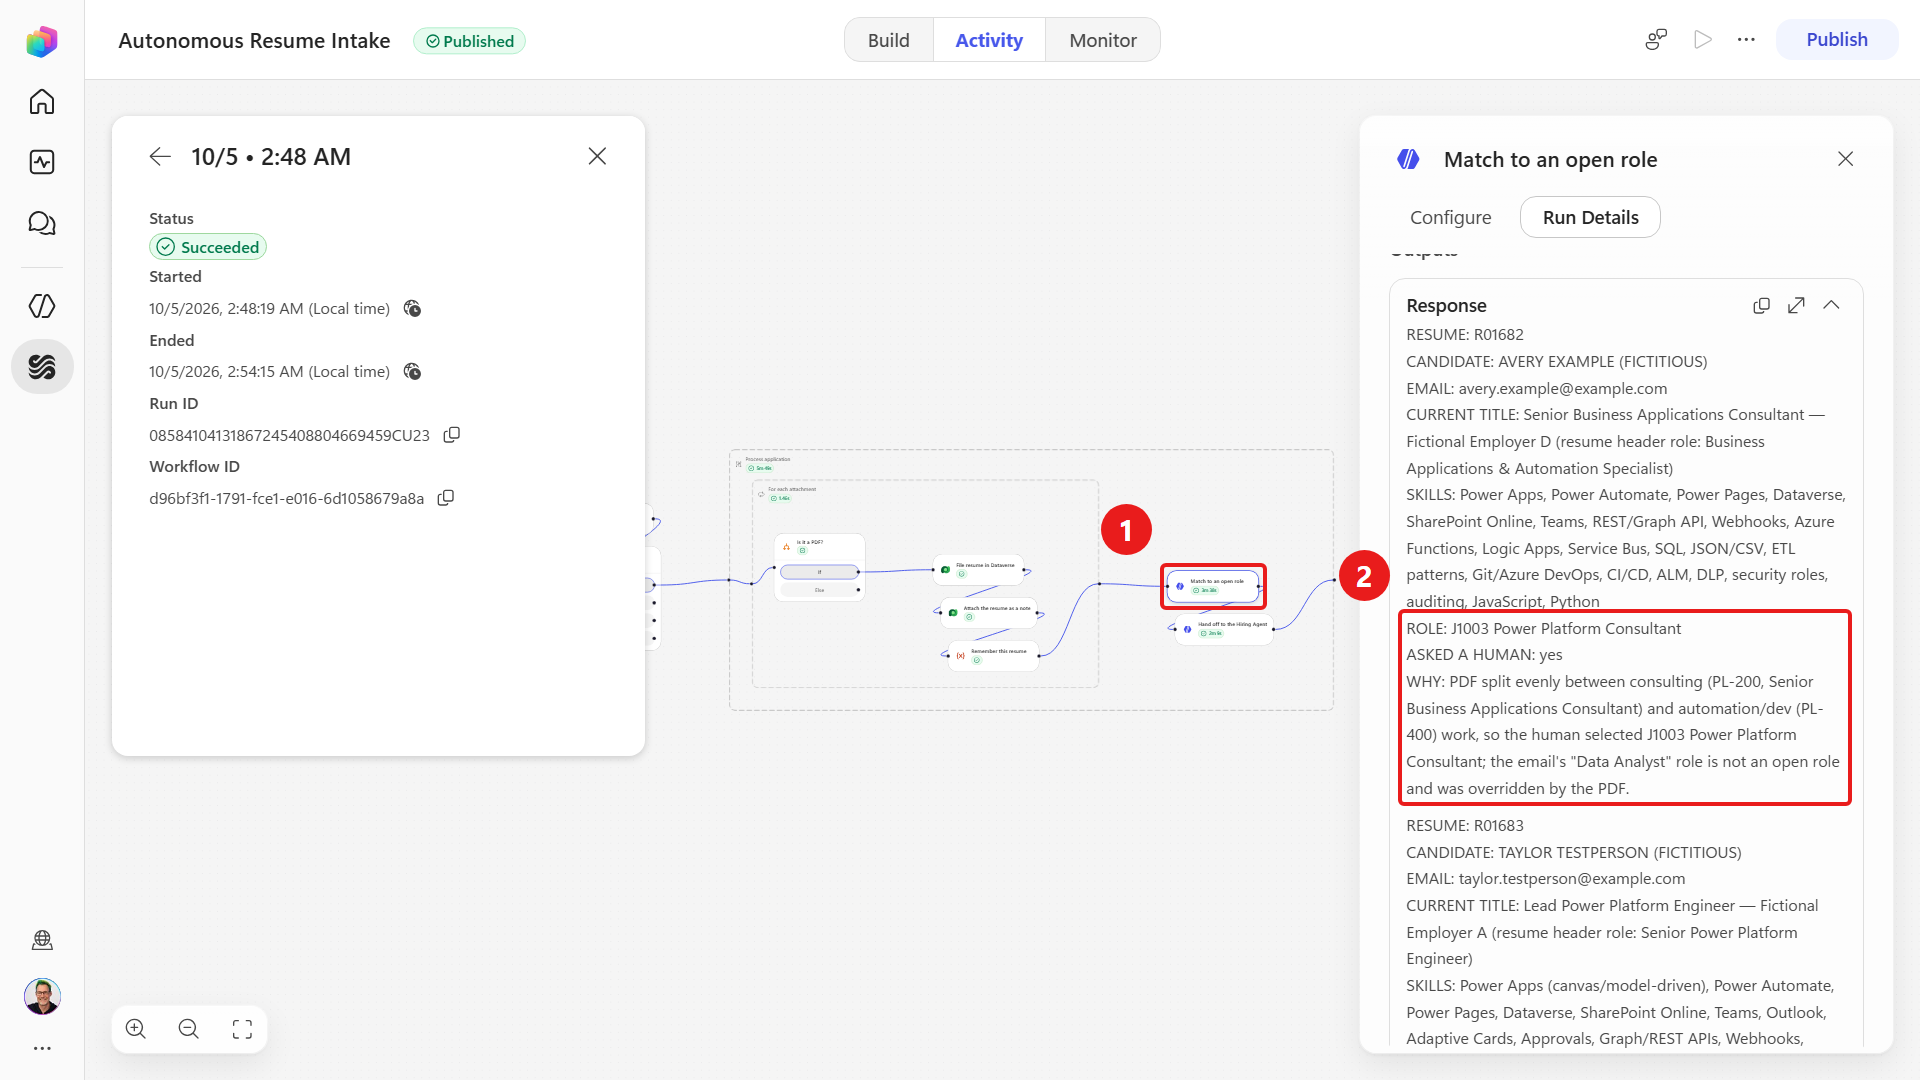Zoom in on the workflow canvas
This screenshot has height=1080, width=1920.
136,1029
